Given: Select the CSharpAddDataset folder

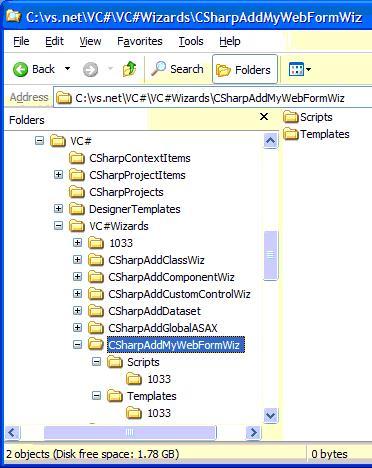Looking at the screenshot, I should point(154,311).
